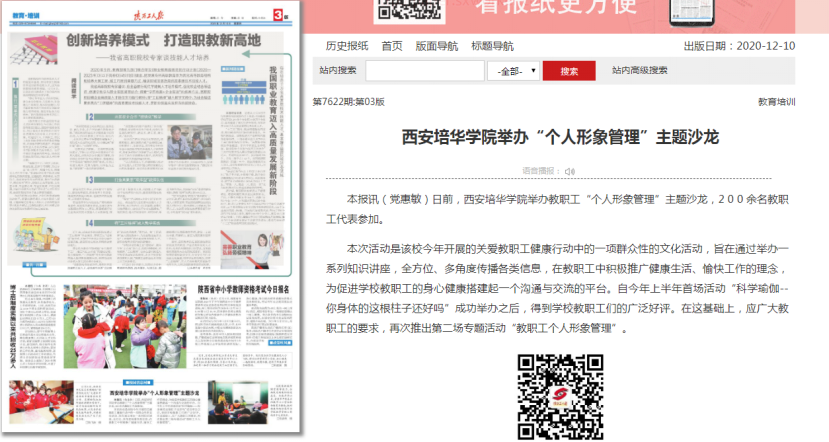
Task: Open the -全部- search category dropdown
Action: point(514,71)
